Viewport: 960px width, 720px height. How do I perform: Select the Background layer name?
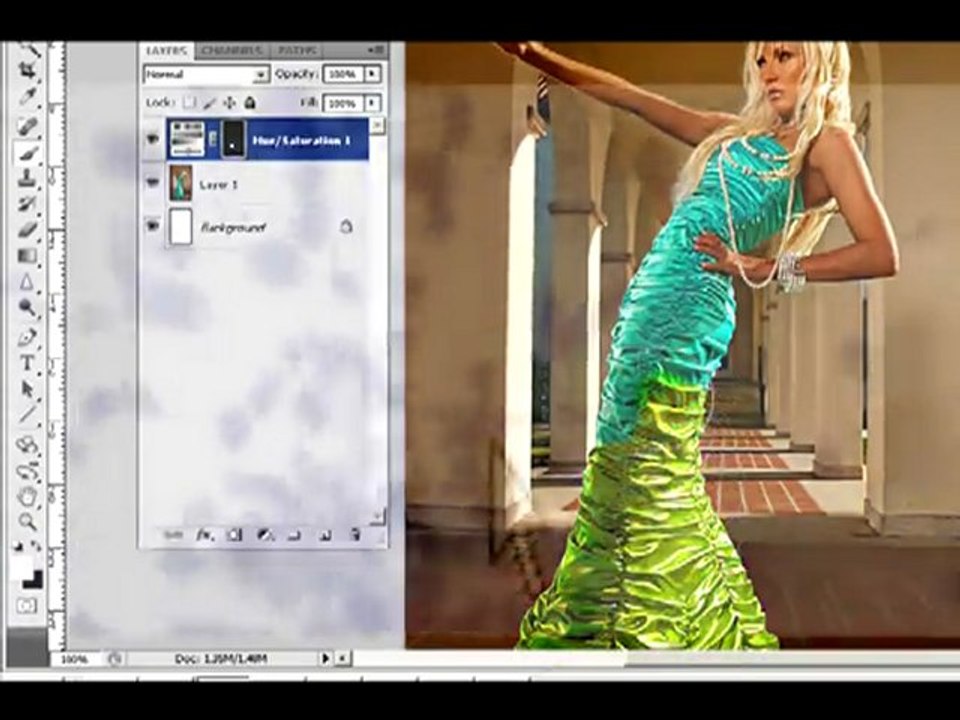pyautogui.click(x=233, y=228)
